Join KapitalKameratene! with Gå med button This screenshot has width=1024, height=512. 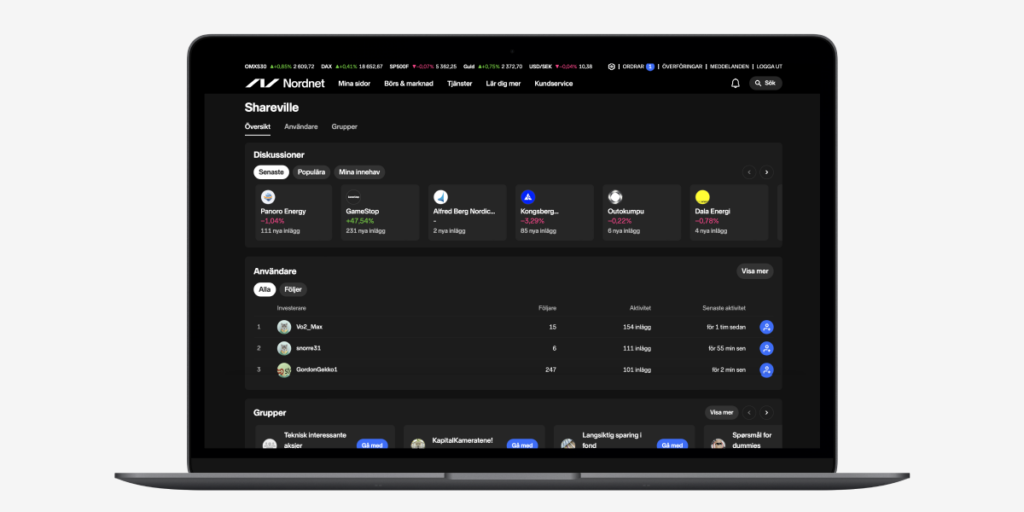tap(522, 445)
